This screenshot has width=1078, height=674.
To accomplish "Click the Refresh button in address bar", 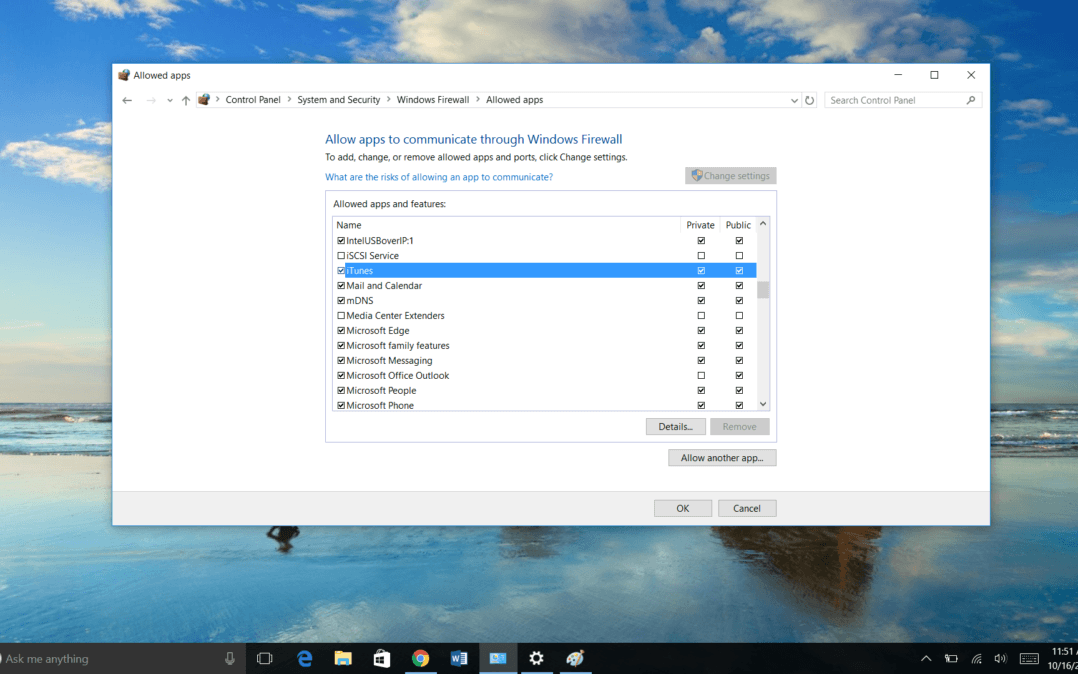I will [x=810, y=100].
